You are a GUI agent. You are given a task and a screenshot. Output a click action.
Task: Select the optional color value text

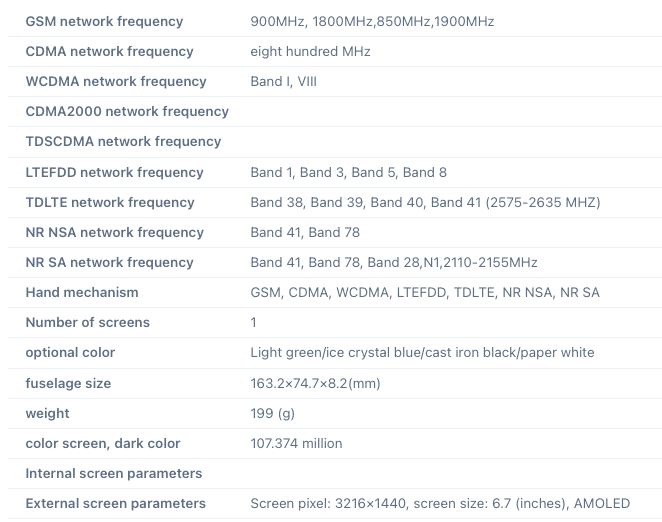[422, 352]
